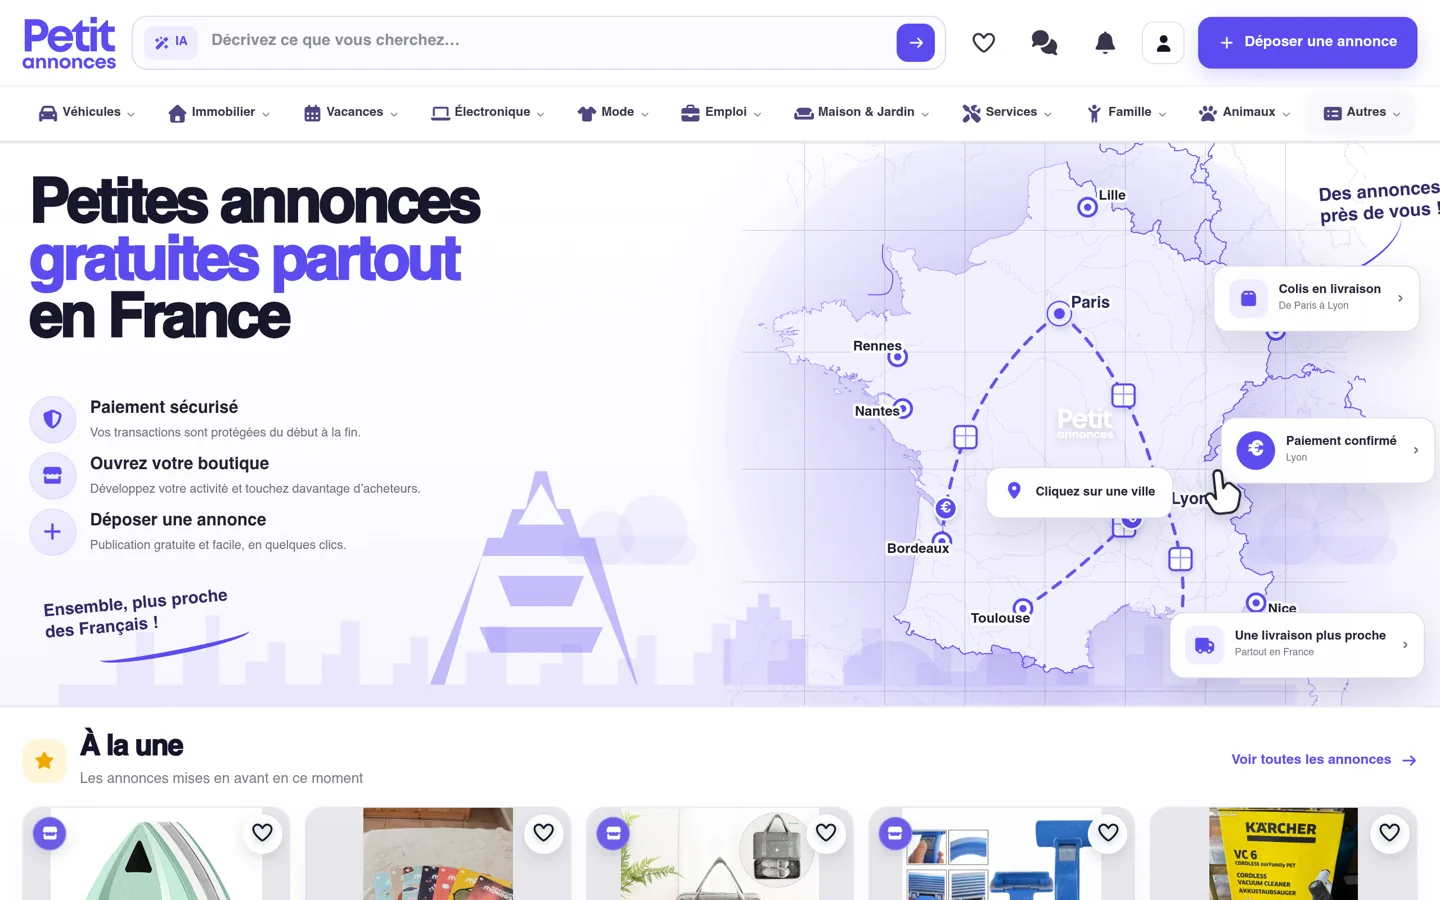Screen dimensions: 1440x900
Task: Expand the Animaux category dropdown
Action: click(x=1244, y=113)
